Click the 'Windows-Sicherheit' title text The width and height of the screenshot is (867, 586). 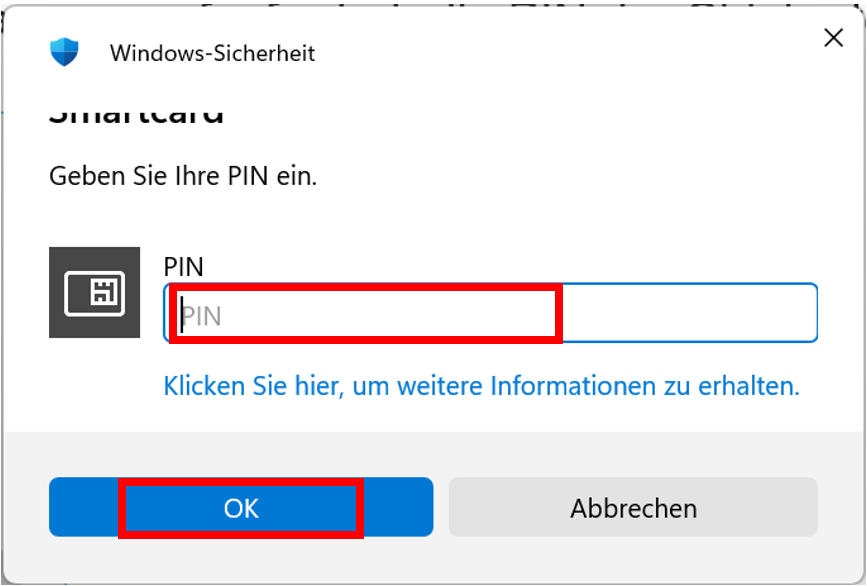(212, 53)
